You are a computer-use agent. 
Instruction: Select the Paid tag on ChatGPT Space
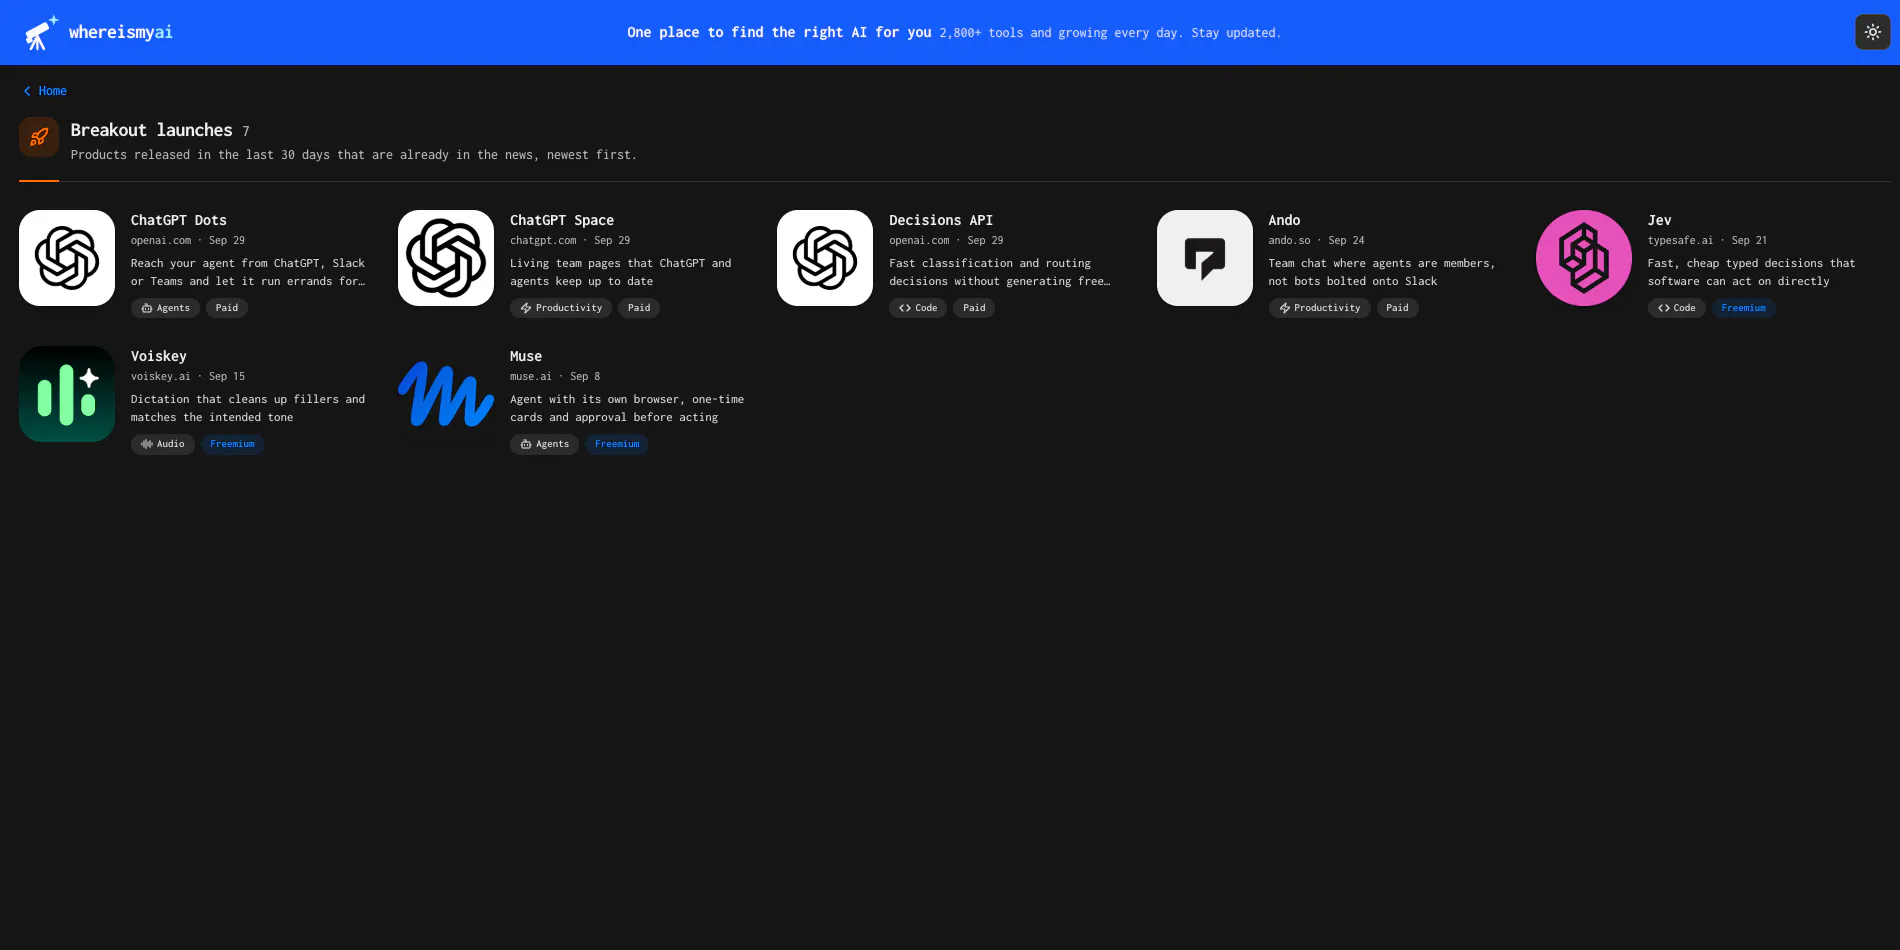[x=639, y=308]
